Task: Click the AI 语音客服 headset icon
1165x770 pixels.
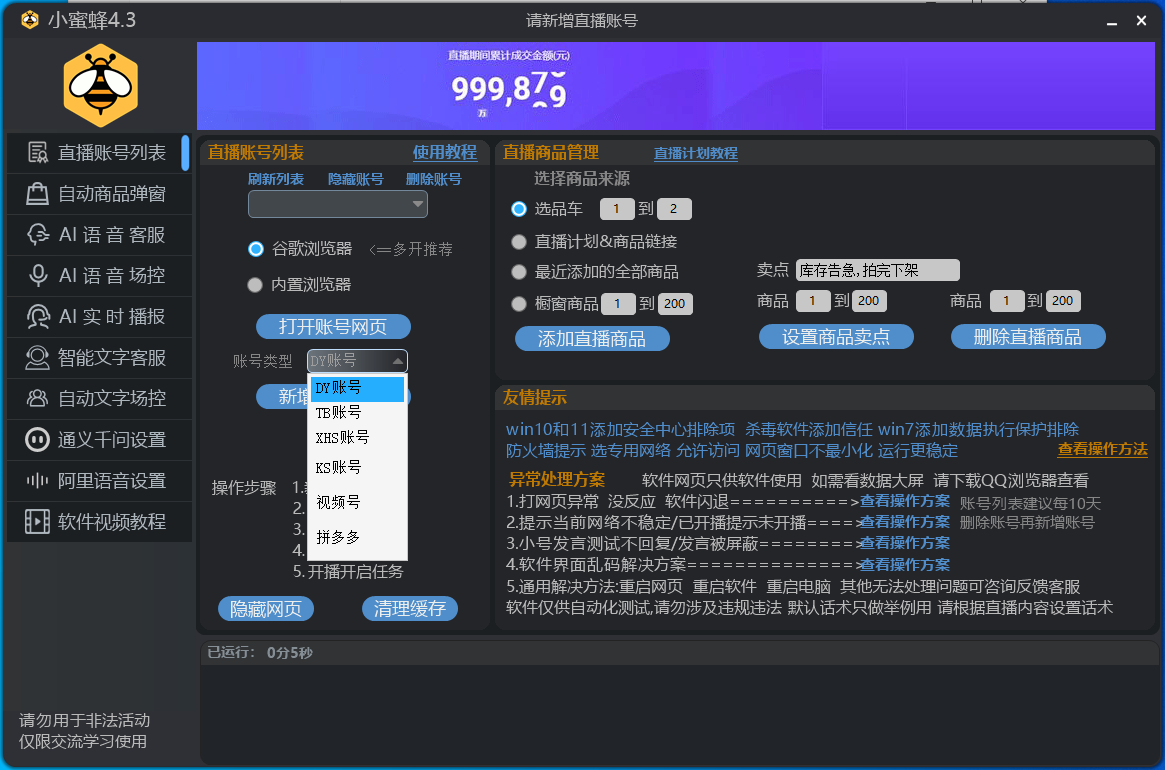Action: 37,235
